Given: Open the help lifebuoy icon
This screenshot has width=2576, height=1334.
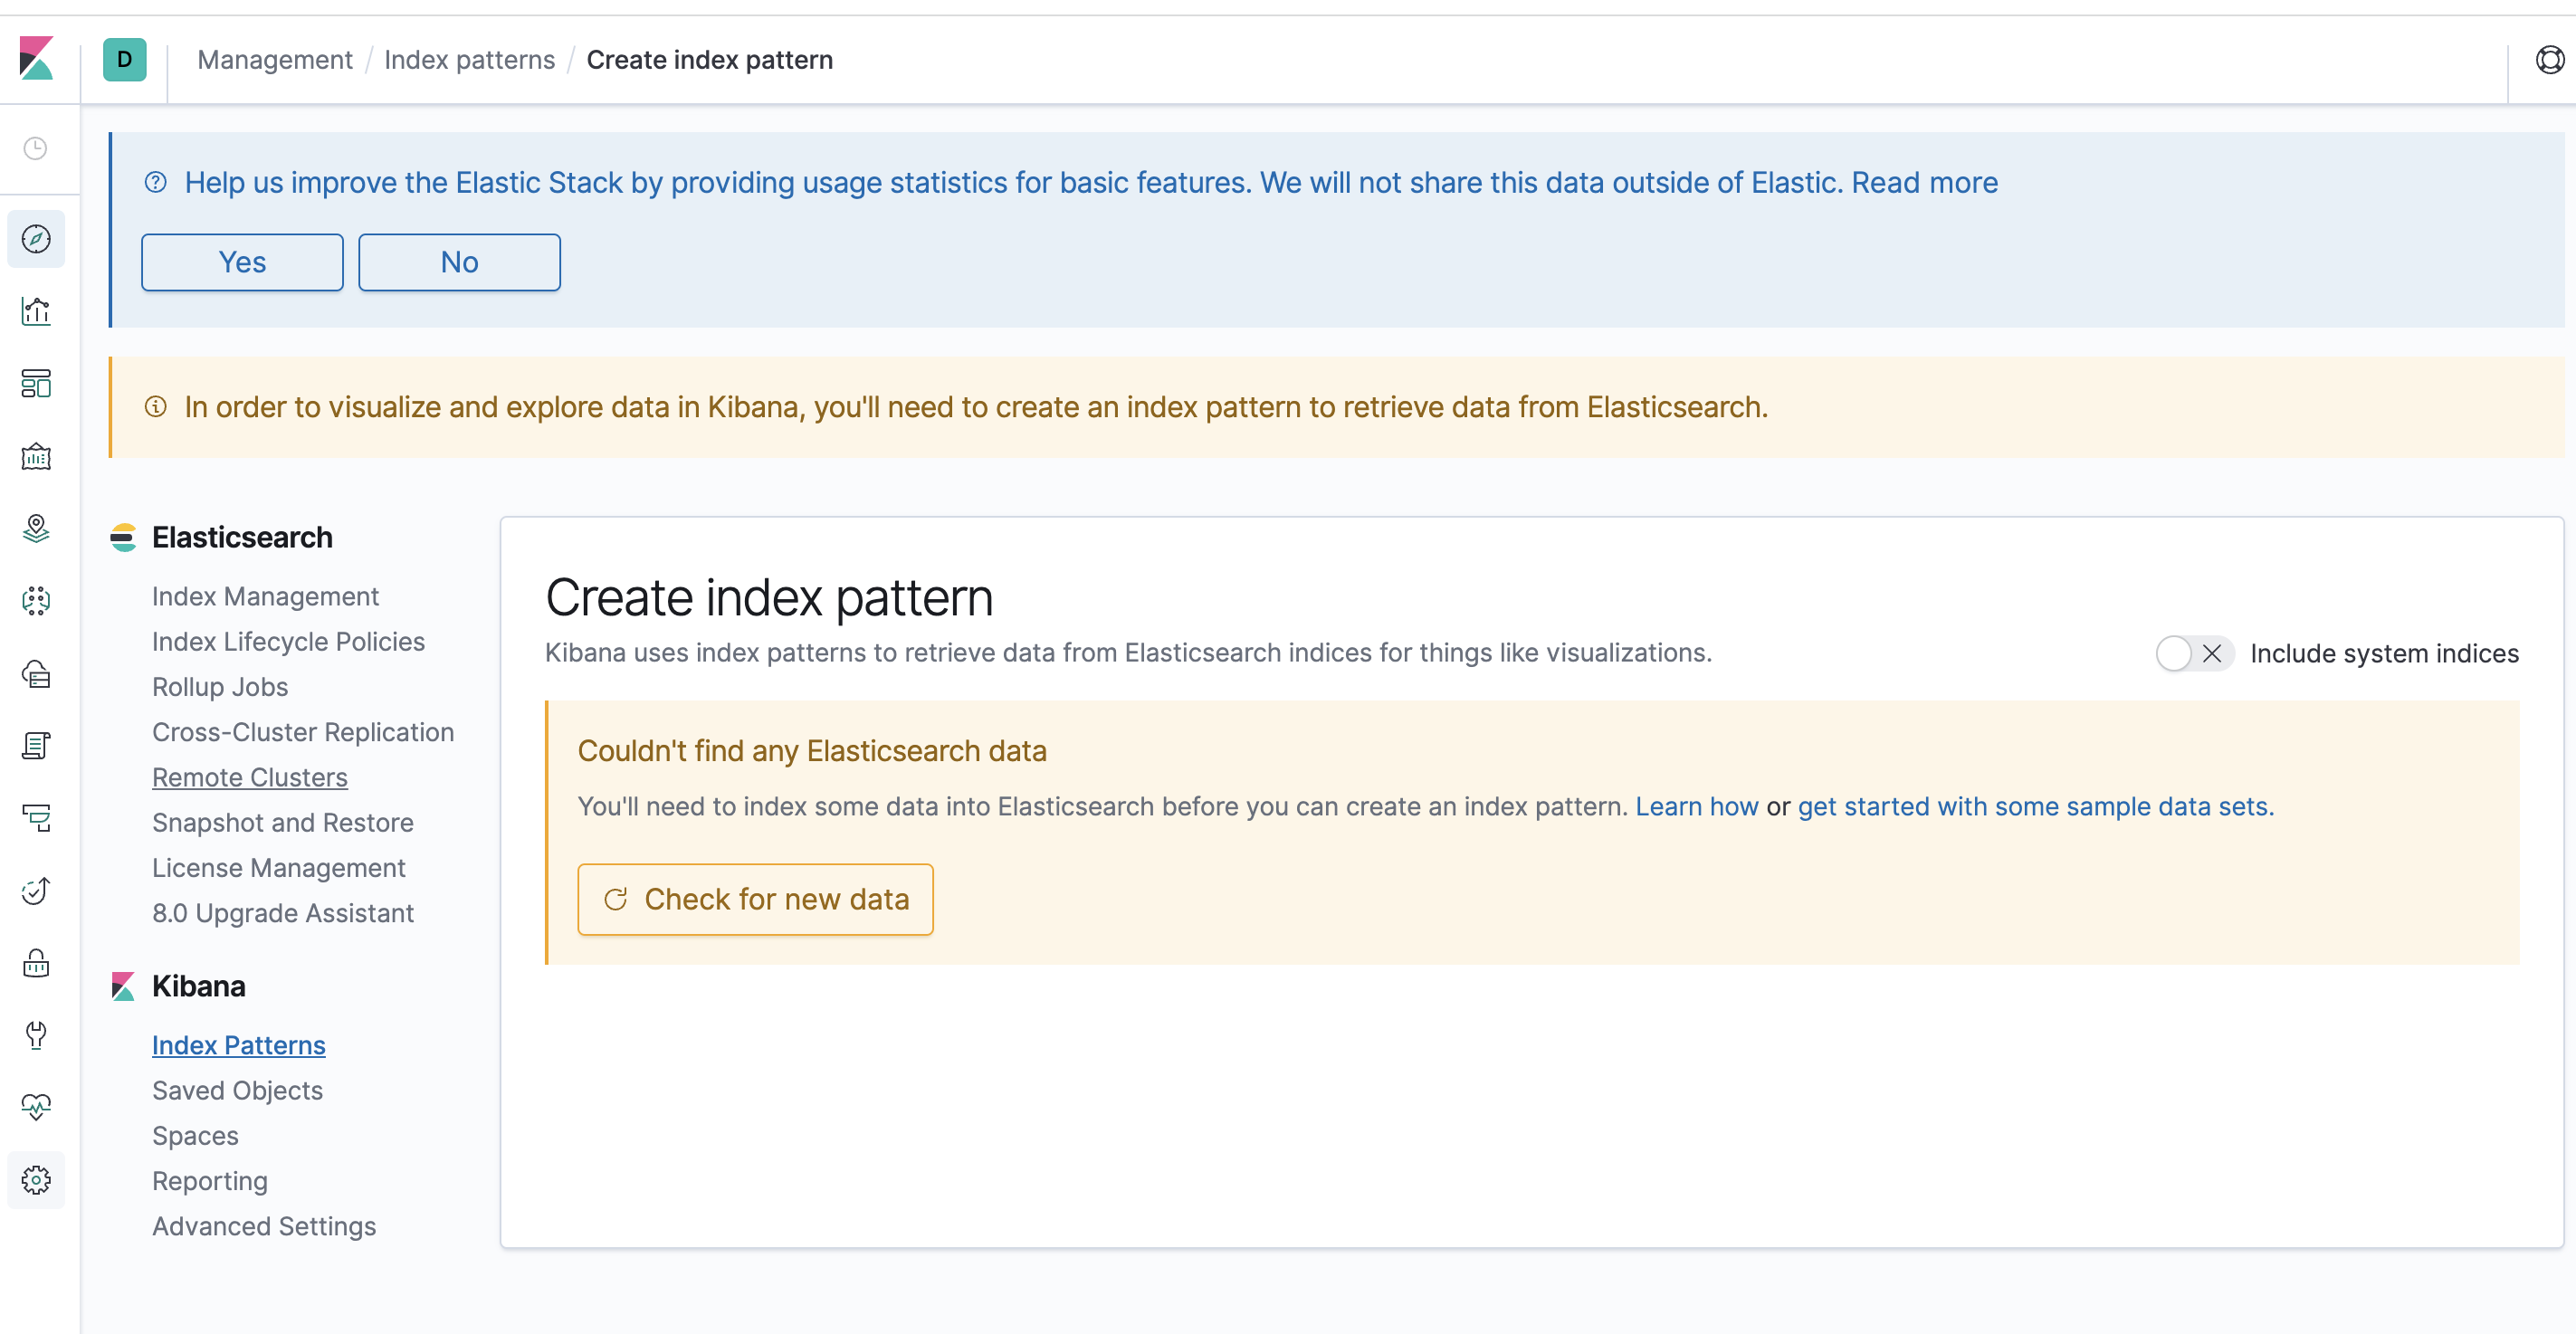Looking at the screenshot, I should click(2549, 60).
